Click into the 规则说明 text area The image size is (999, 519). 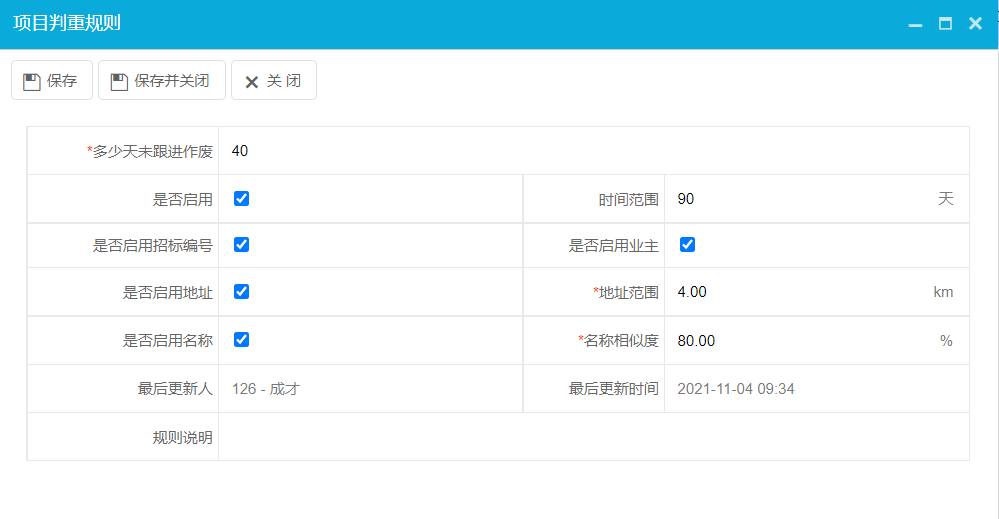click(x=592, y=437)
